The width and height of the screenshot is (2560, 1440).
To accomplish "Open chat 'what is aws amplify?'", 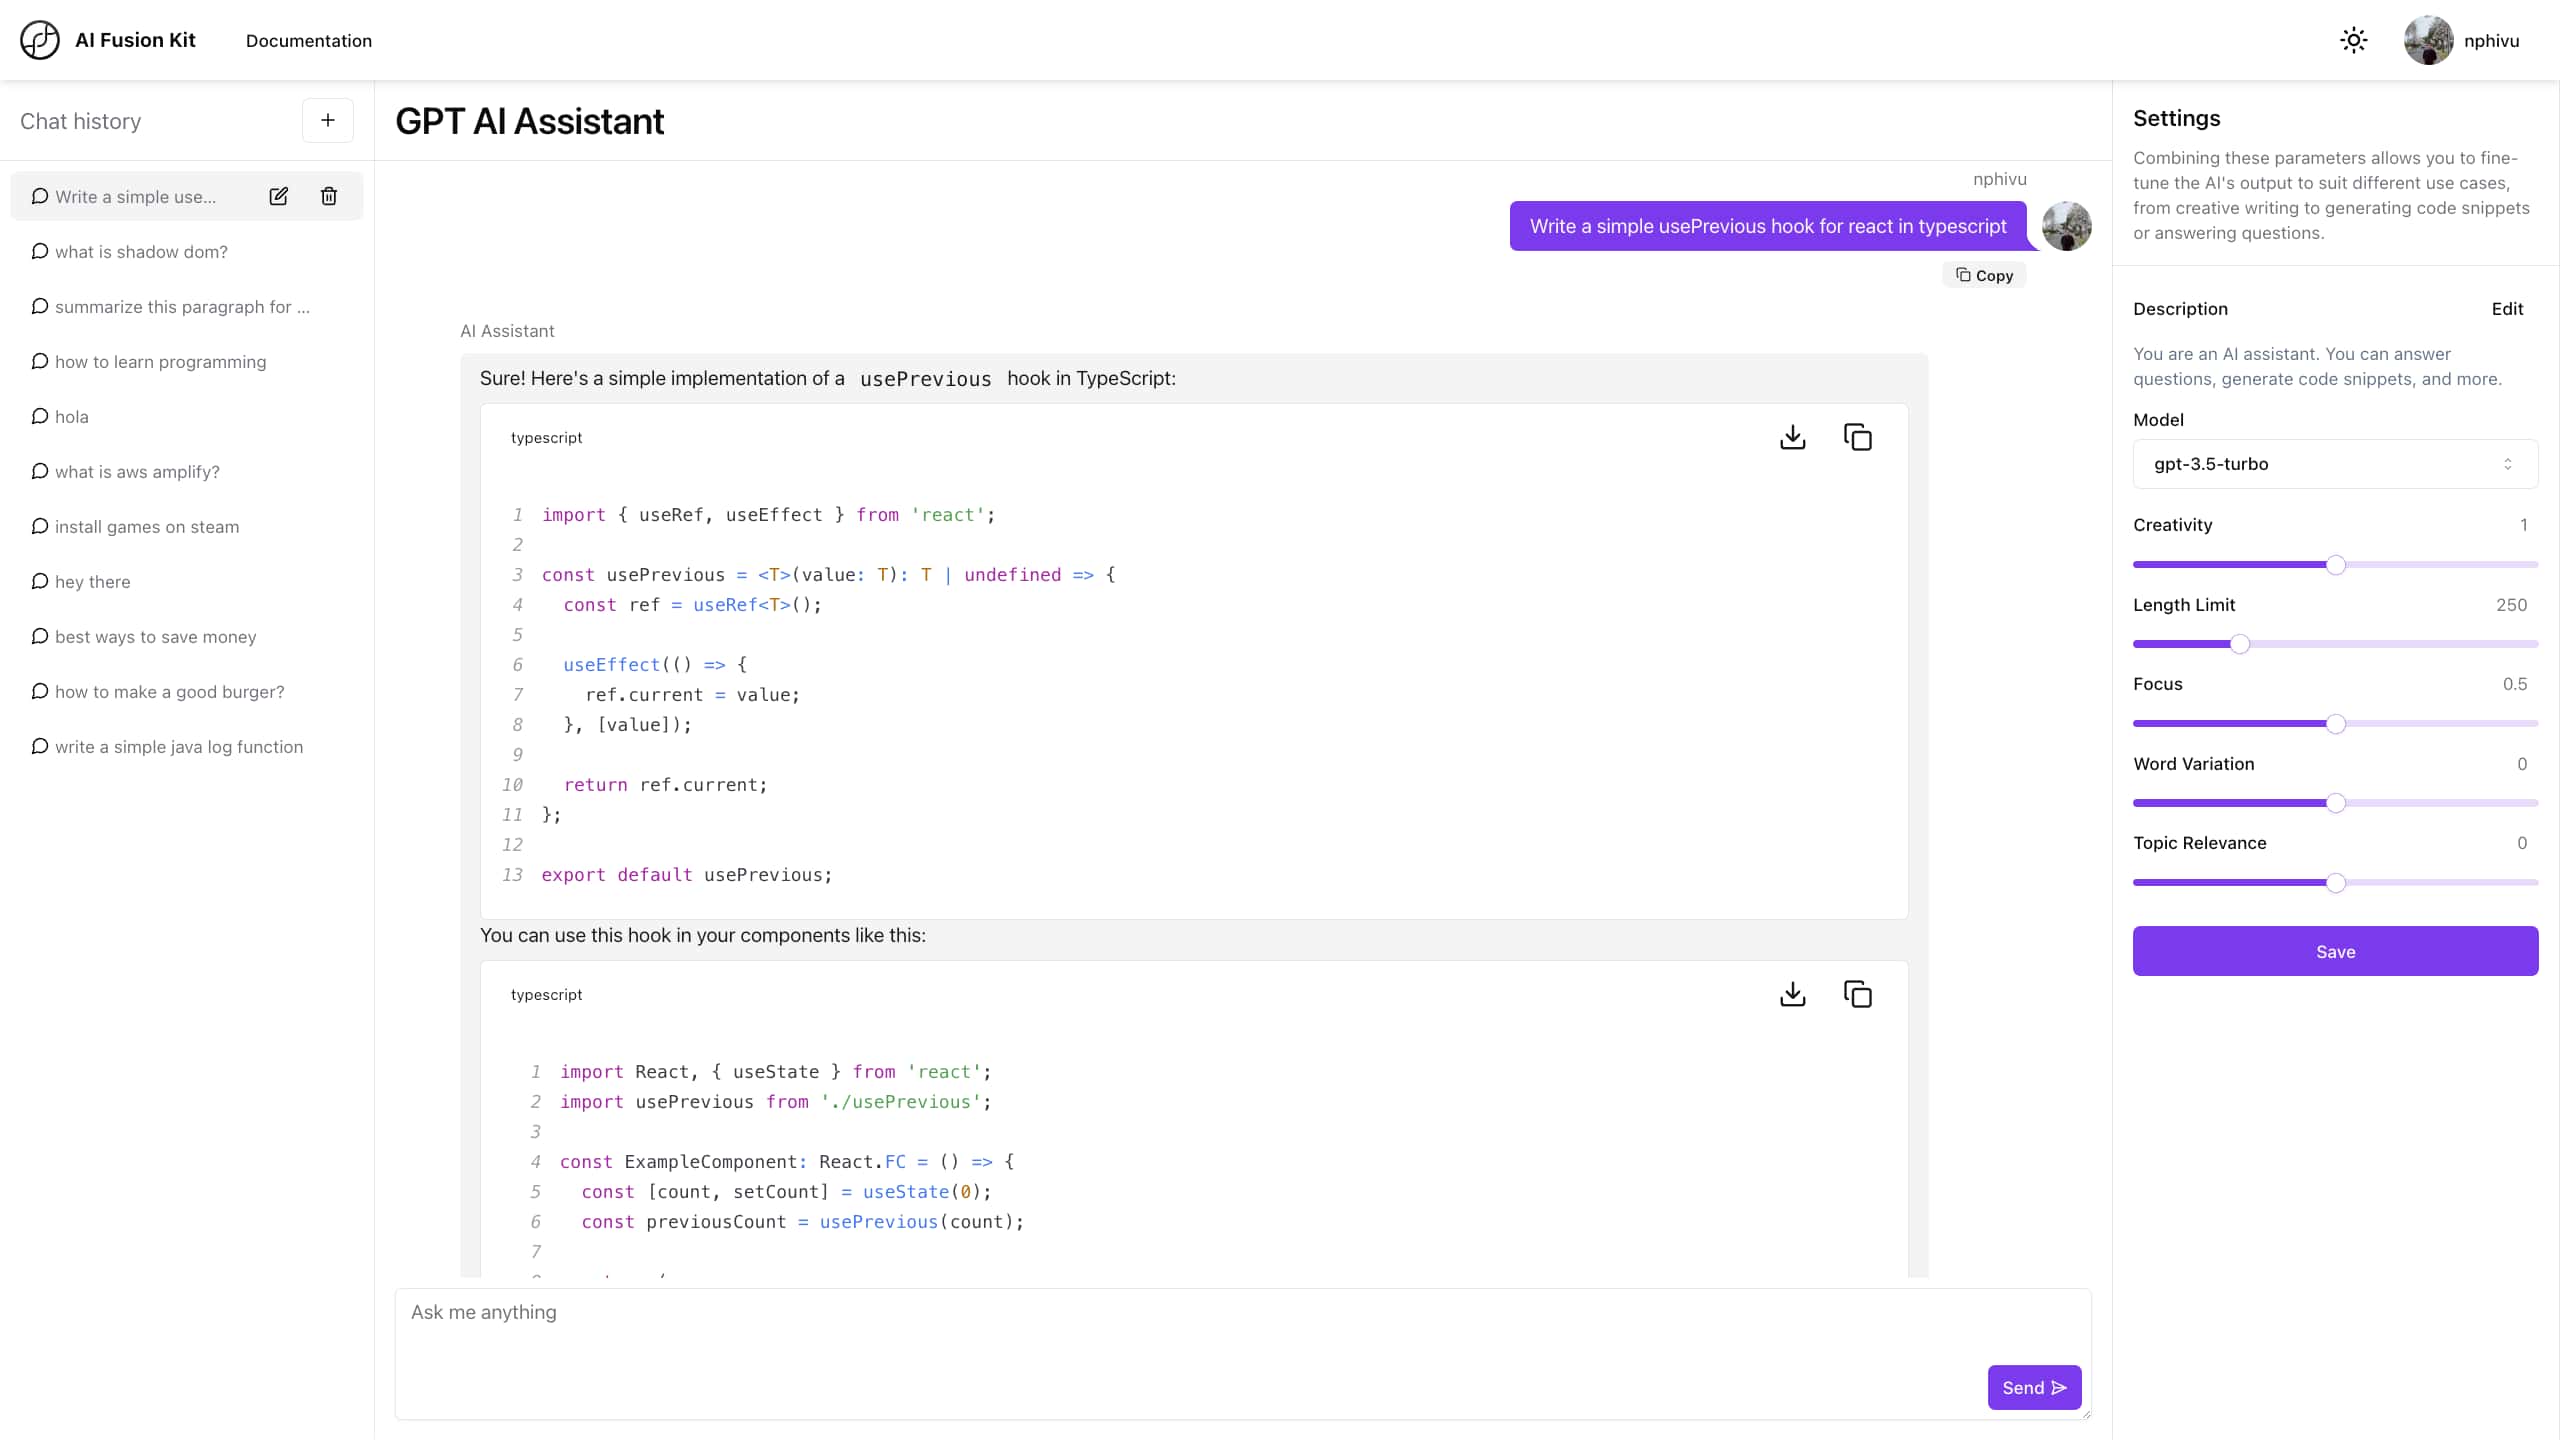I will point(186,471).
